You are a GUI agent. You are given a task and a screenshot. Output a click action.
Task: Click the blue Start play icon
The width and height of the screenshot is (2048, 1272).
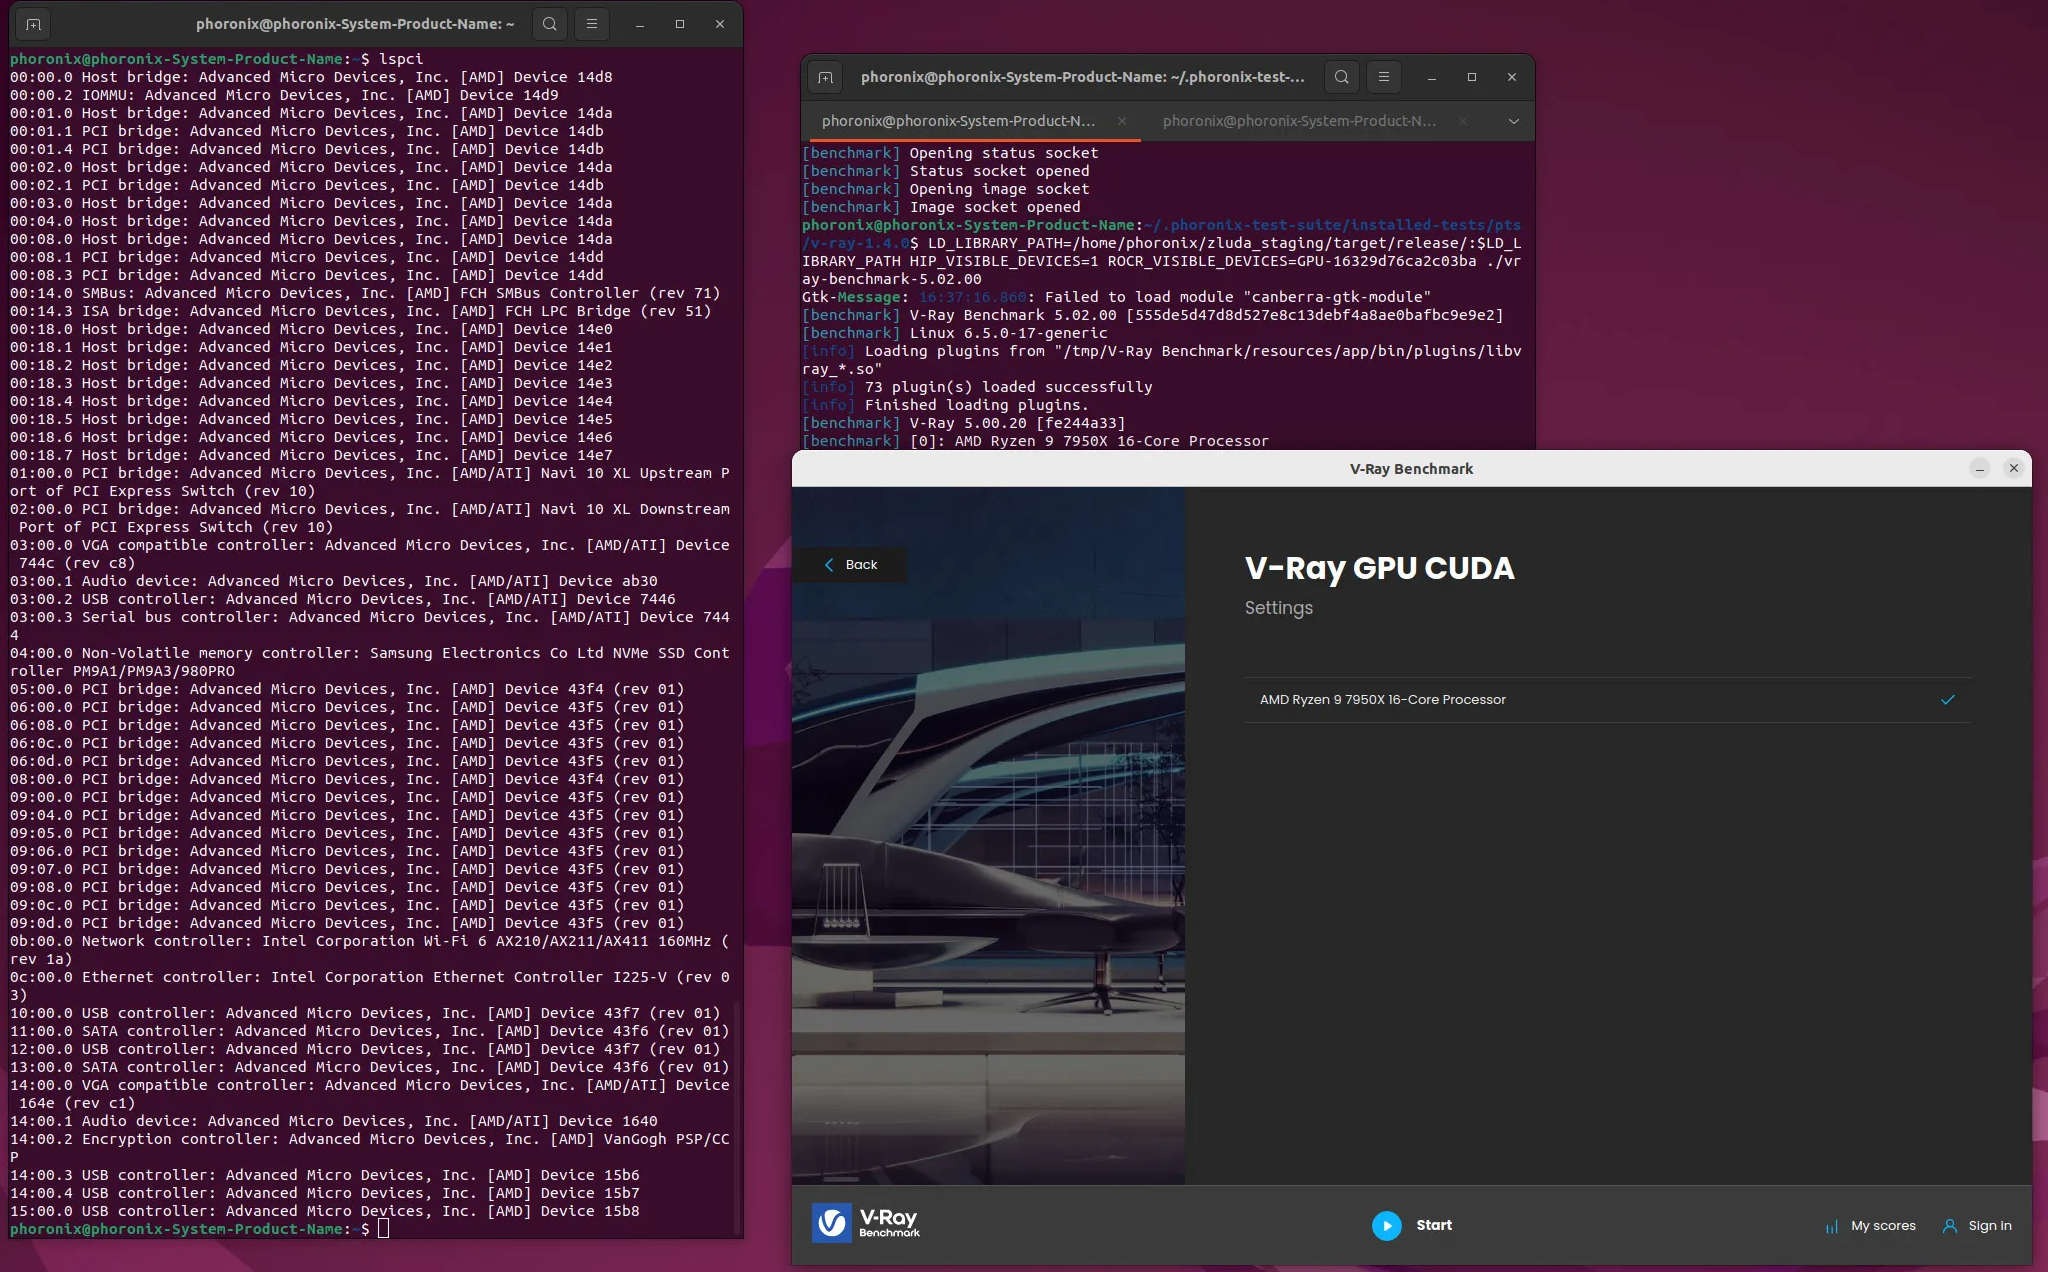pyautogui.click(x=1386, y=1225)
